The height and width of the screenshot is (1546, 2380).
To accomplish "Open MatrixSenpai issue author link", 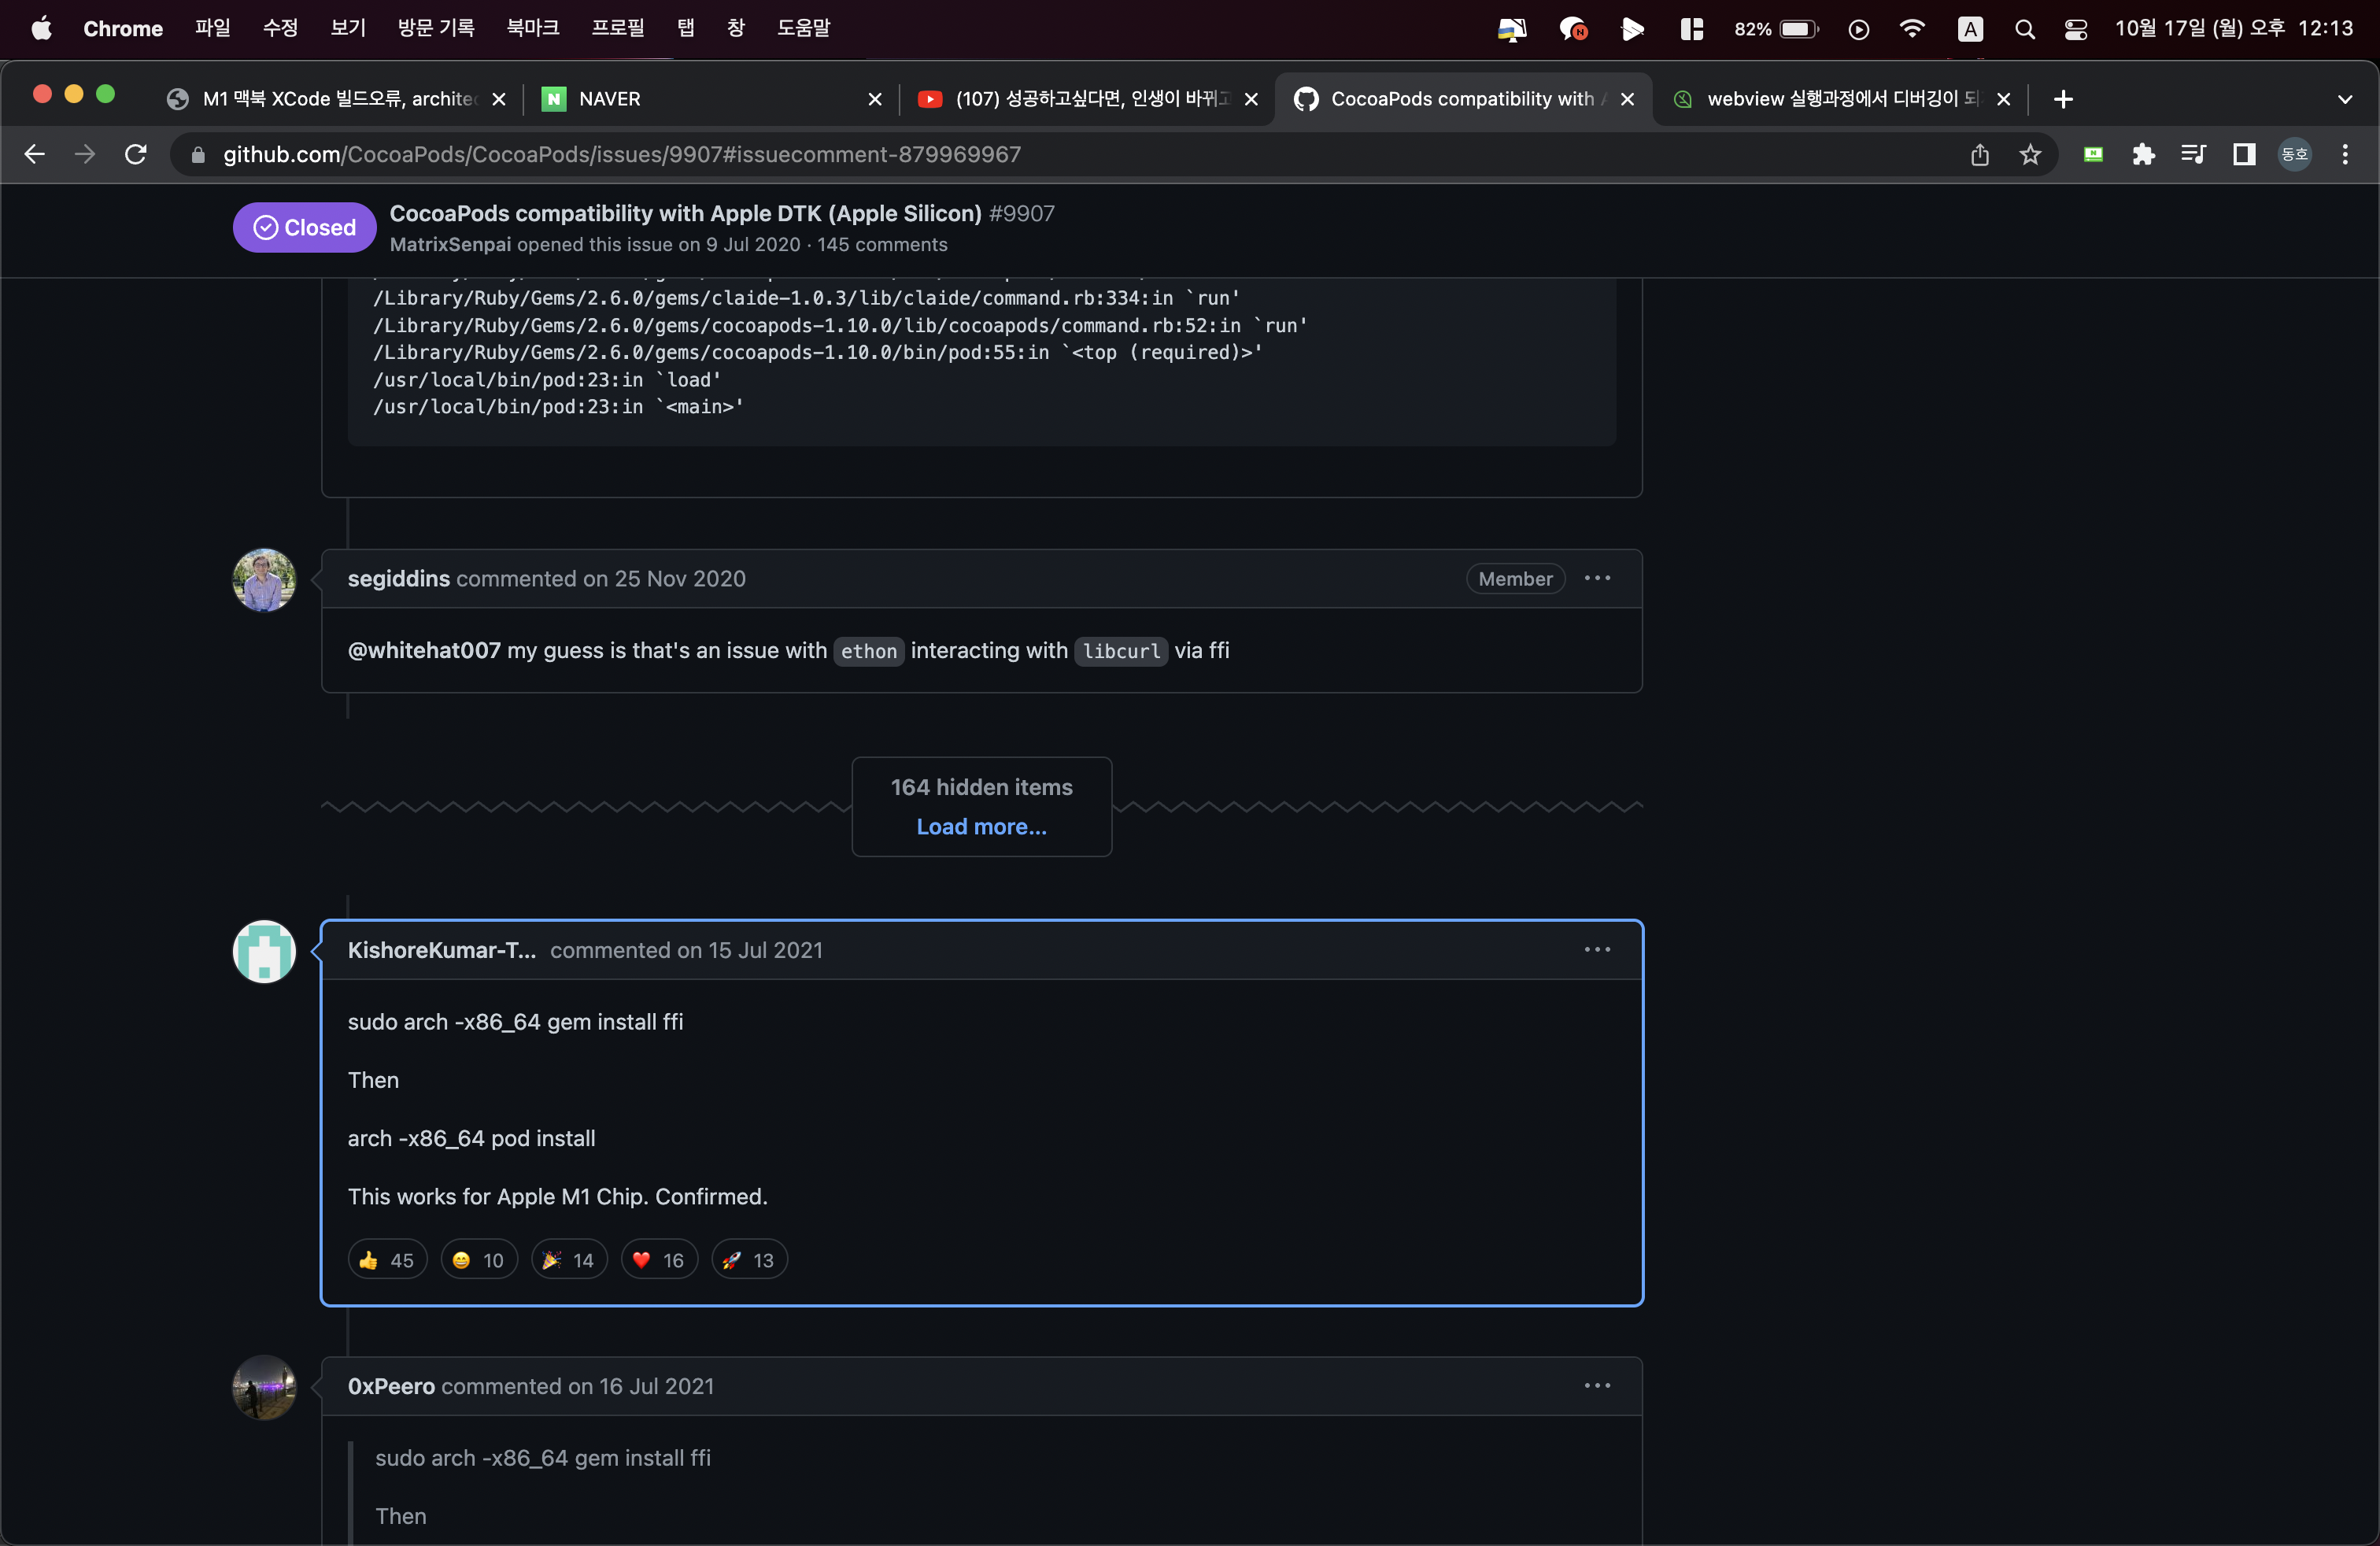I will click(x=450, y=244).
